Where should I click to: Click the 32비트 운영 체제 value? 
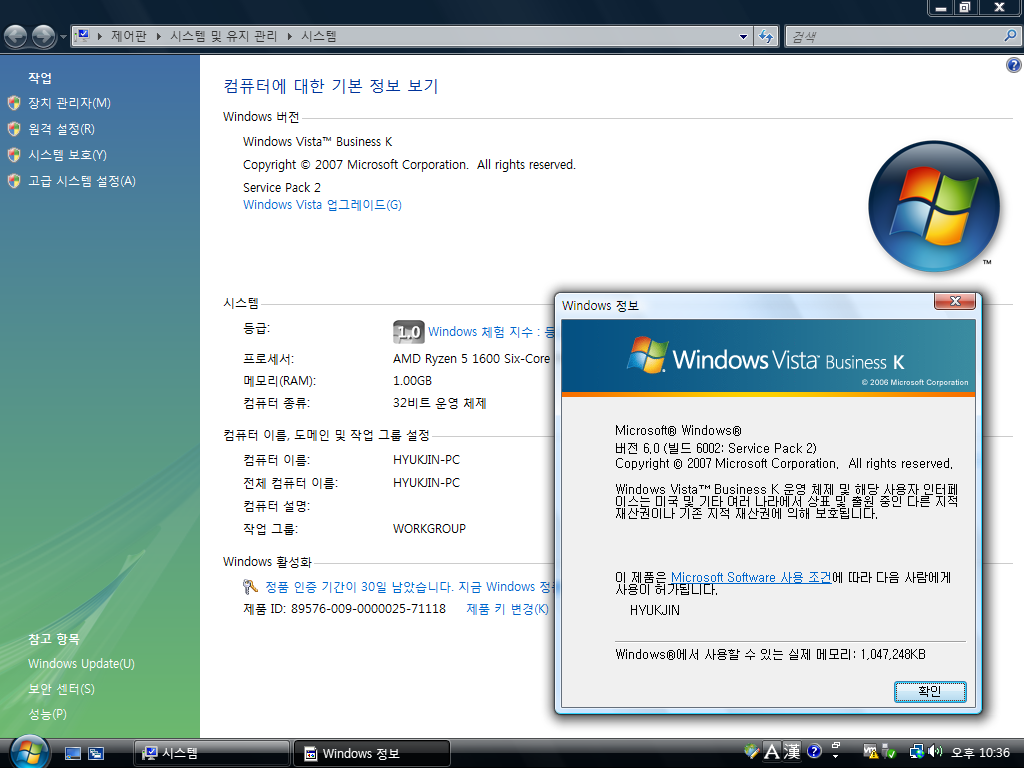(440, 403)
